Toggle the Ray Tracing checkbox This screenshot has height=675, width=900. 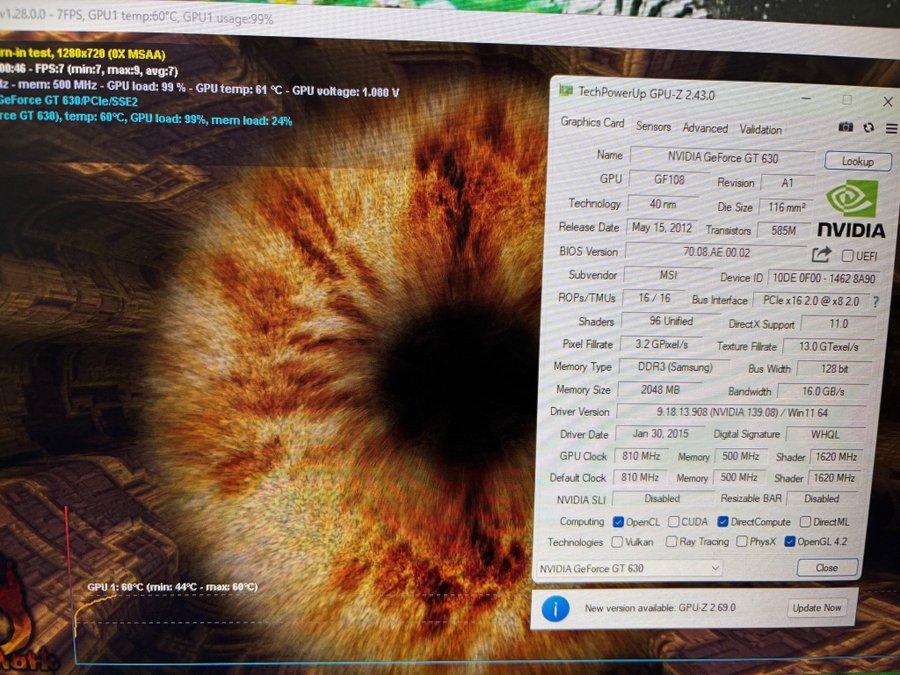671,541
